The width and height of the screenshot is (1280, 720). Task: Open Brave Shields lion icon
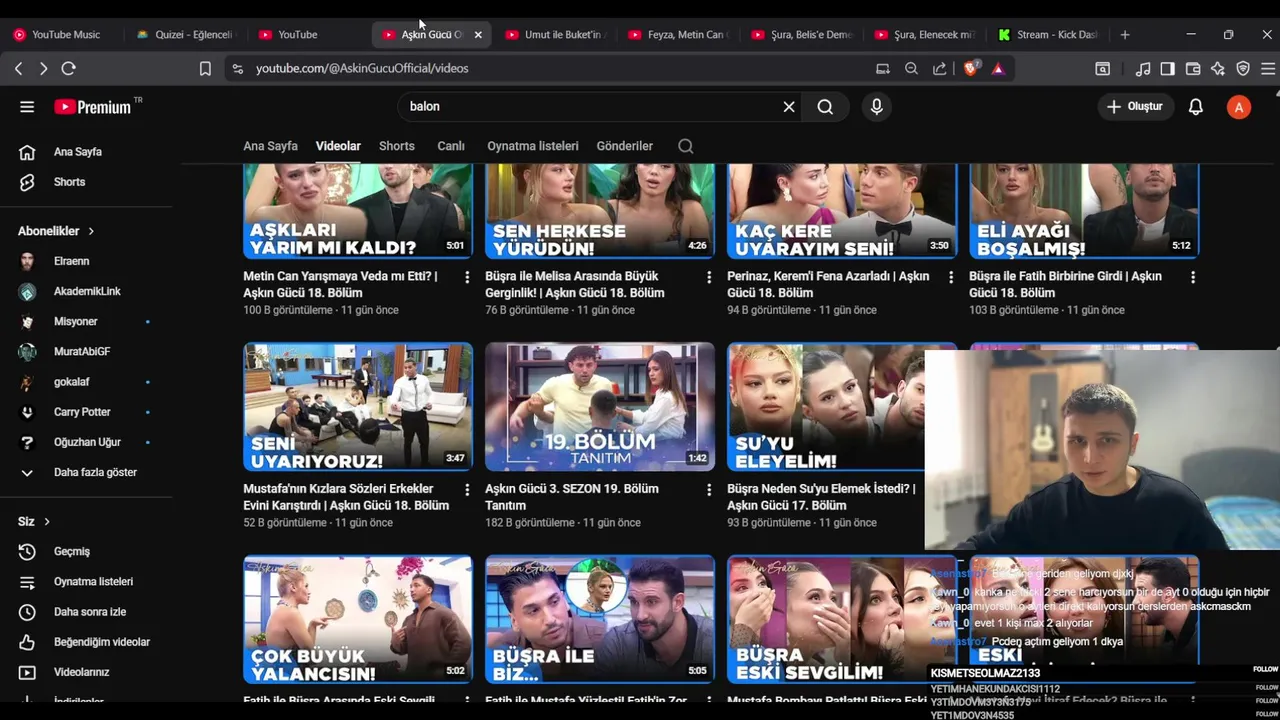click(x=970, y=68)
